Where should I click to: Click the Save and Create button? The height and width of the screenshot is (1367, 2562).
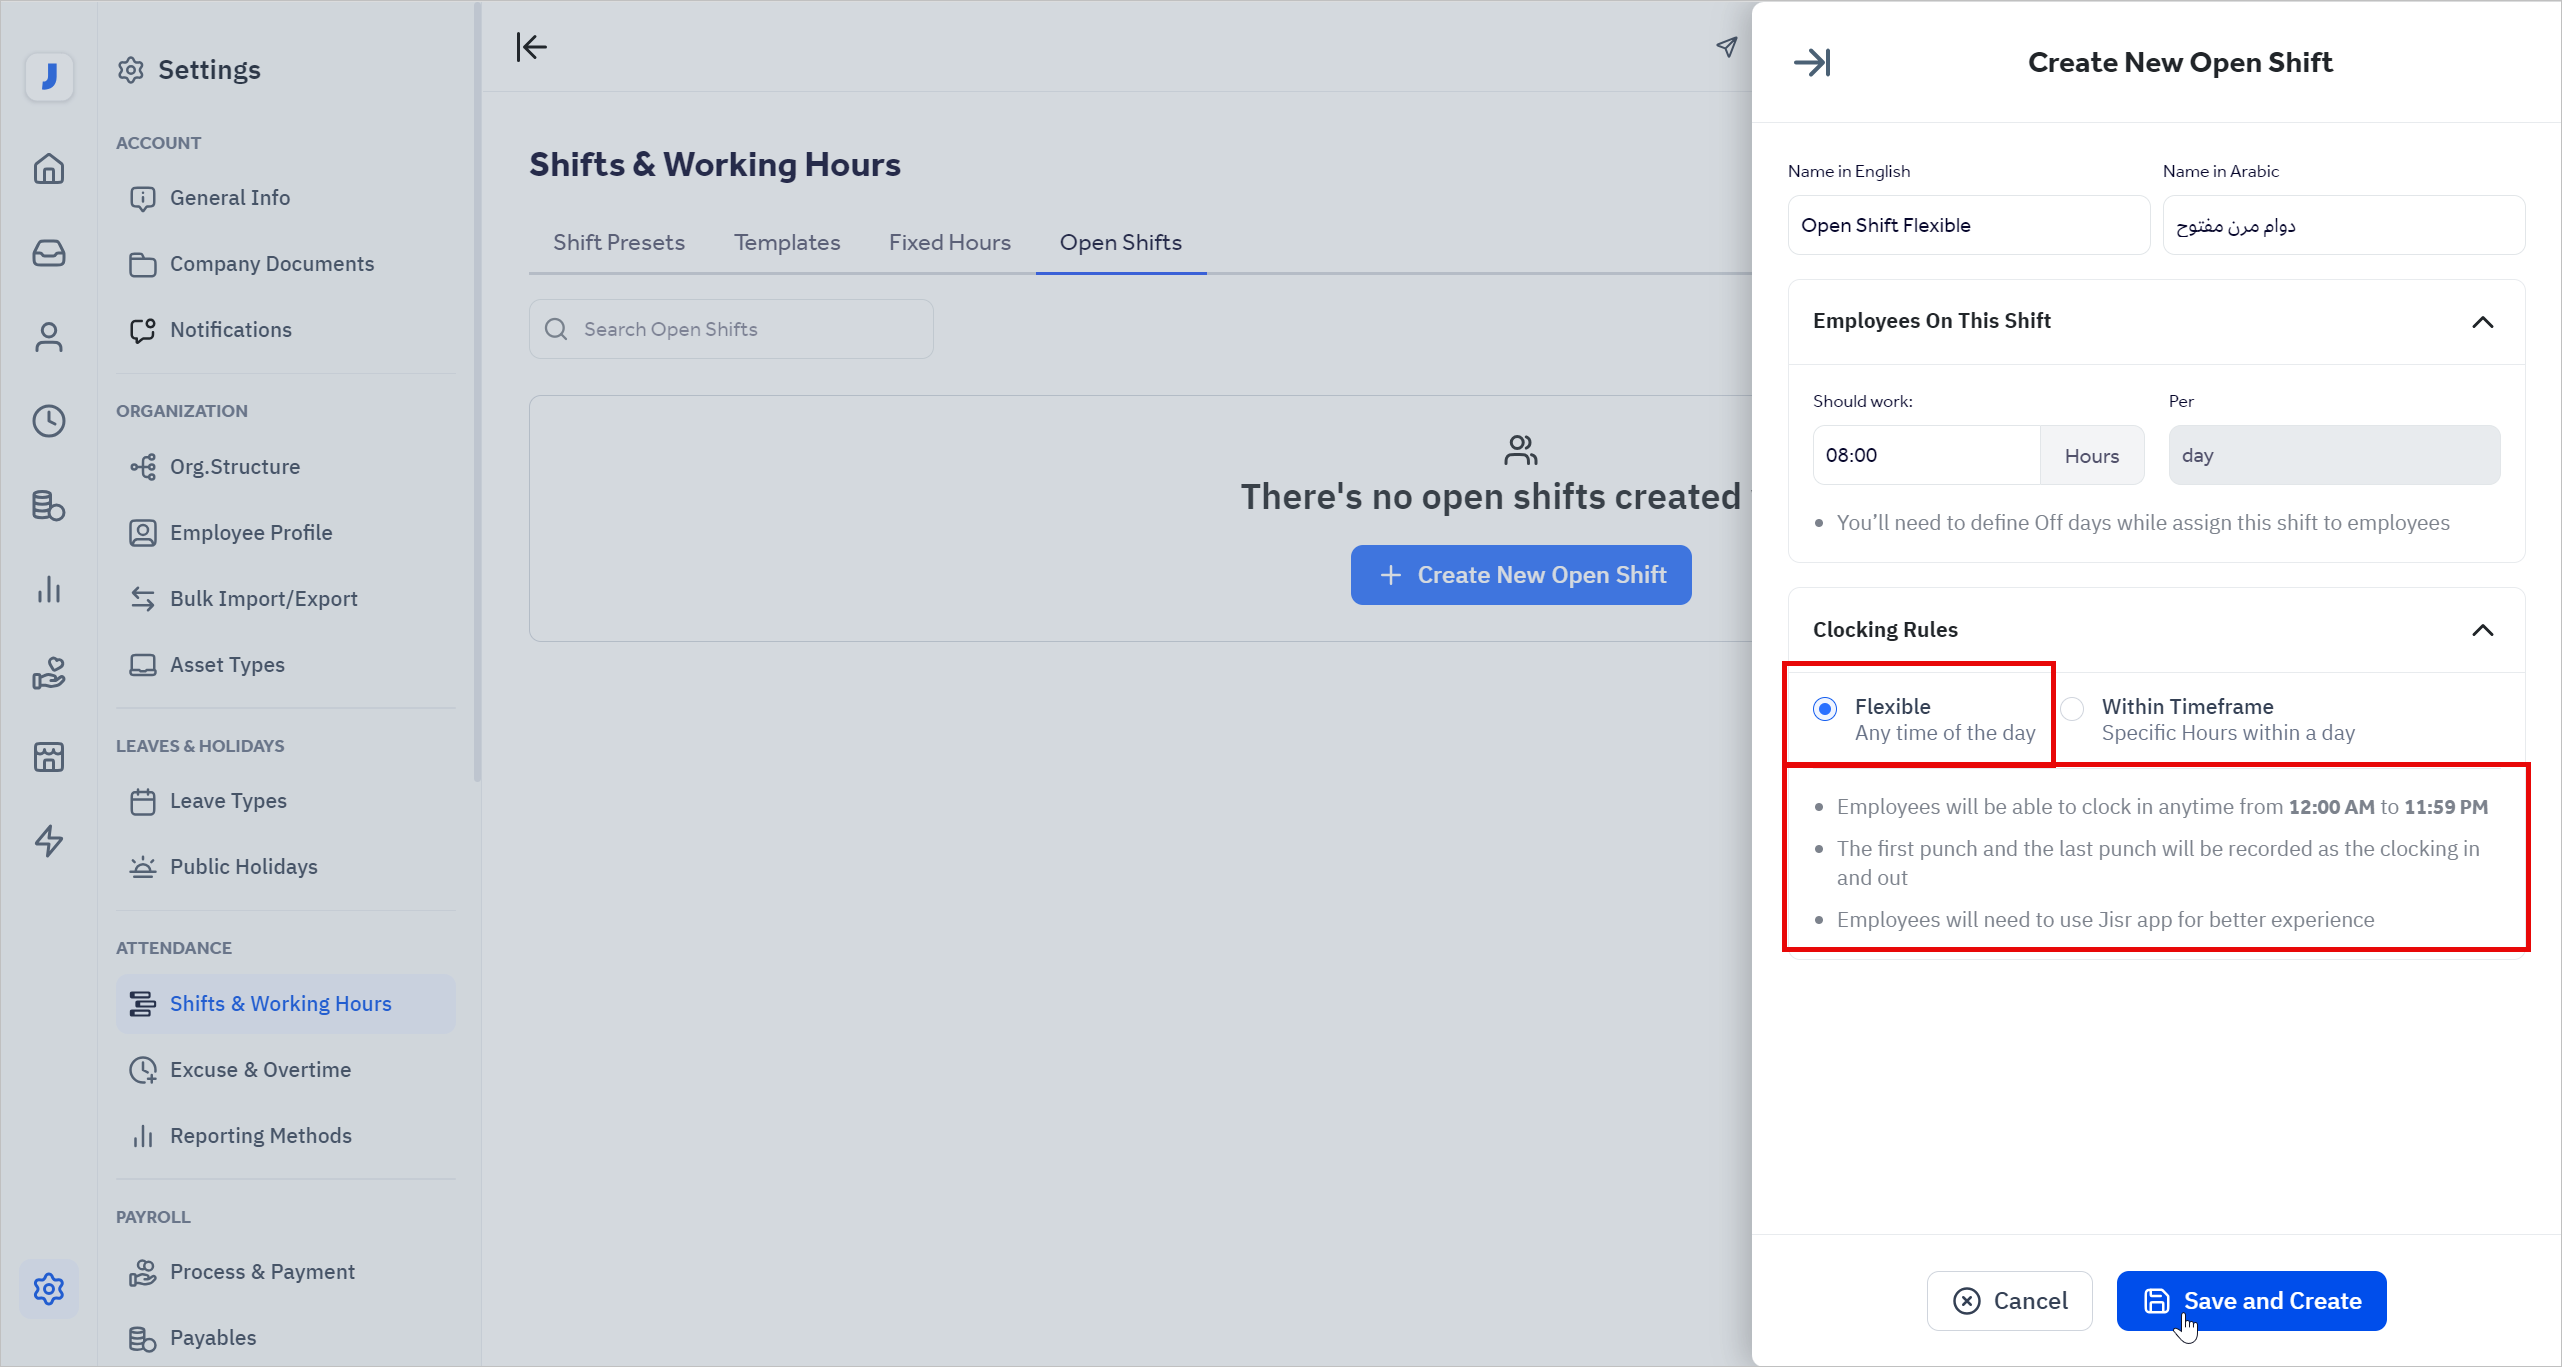coord(2251,1300)
